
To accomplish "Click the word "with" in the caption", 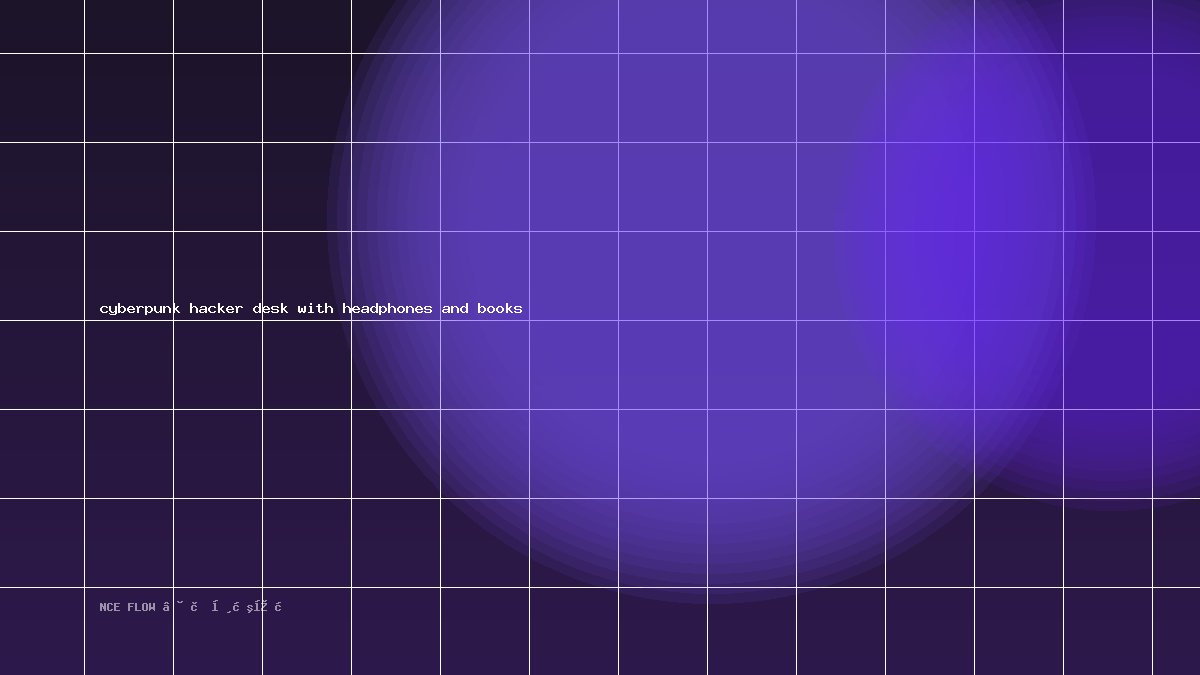I will 315,308.
